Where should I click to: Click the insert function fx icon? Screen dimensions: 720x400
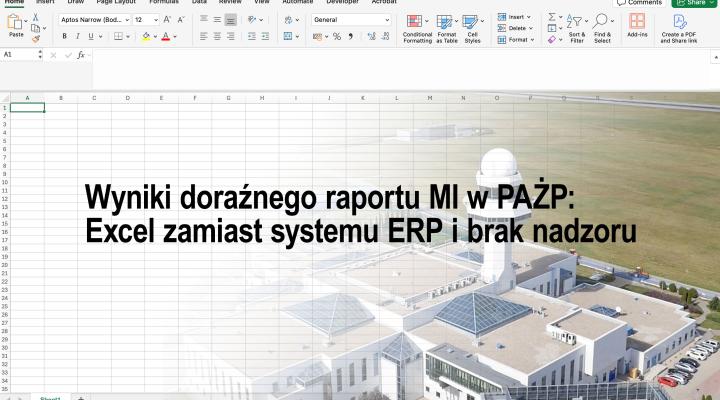(x=81, y=55)
